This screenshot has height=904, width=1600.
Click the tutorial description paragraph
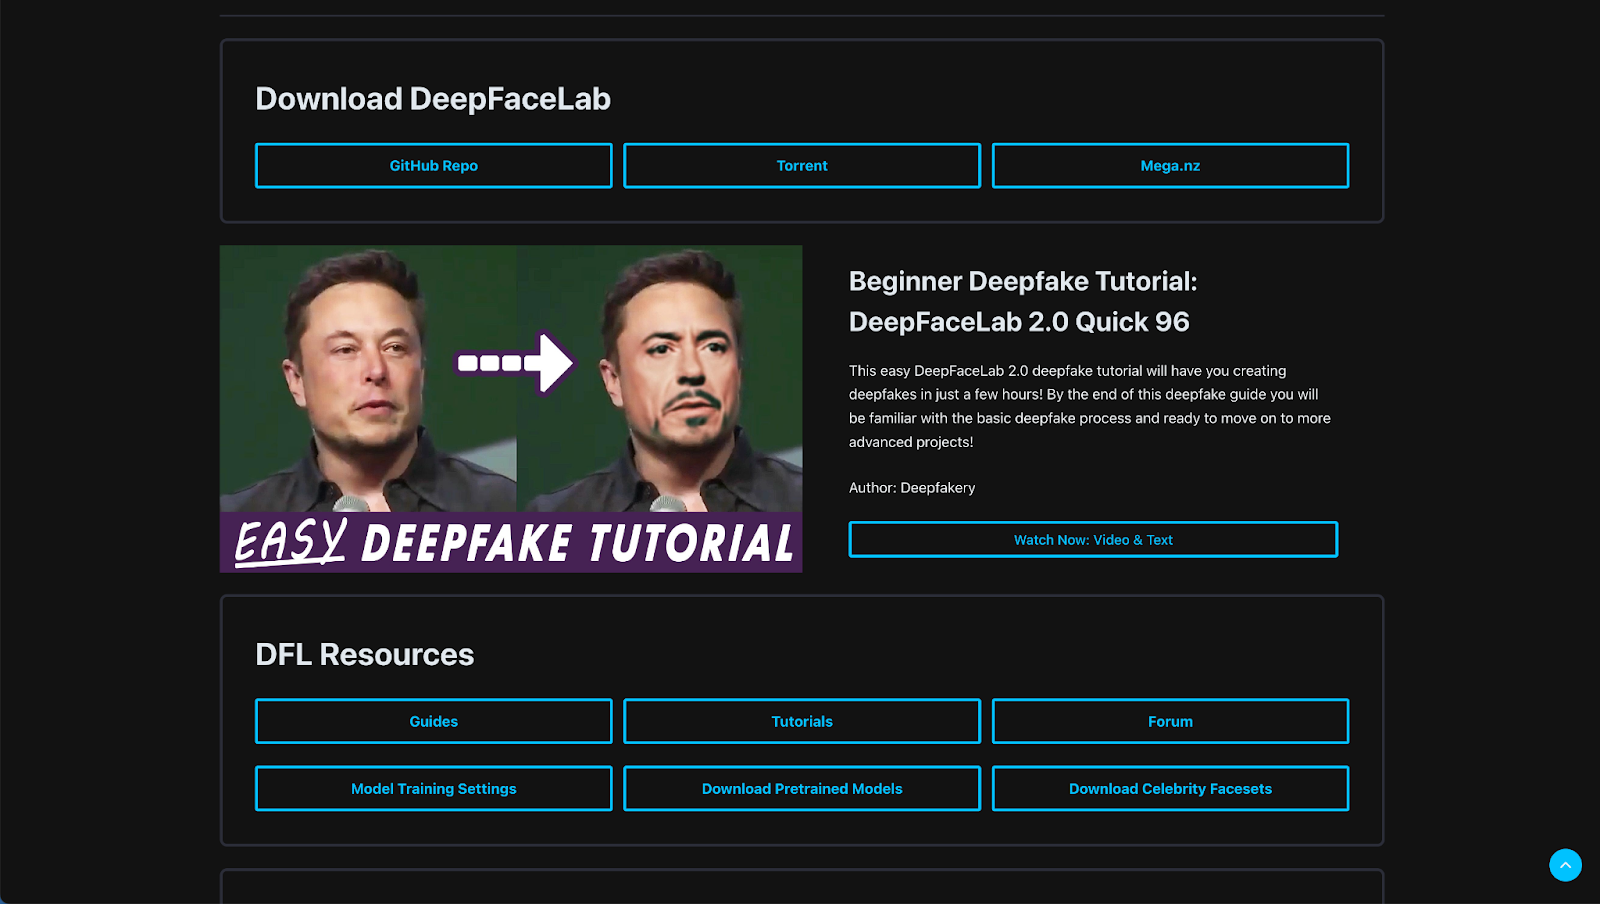point(1088,405)
